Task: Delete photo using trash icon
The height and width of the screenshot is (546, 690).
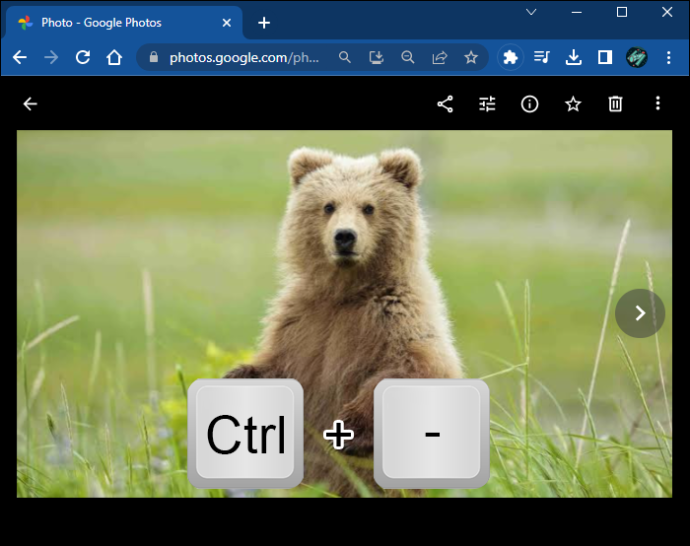Action: (x=615, y=104)
